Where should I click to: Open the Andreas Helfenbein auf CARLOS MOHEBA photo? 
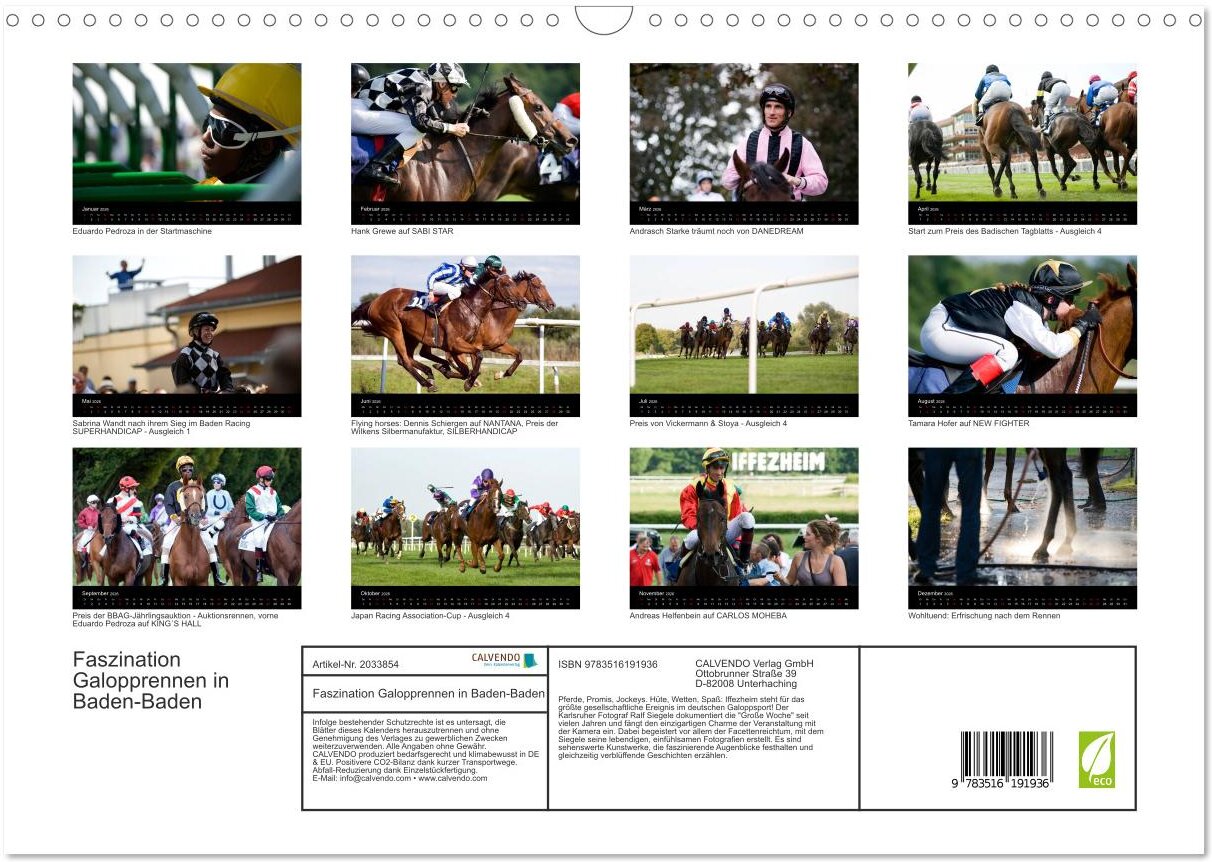coord(744,517)
